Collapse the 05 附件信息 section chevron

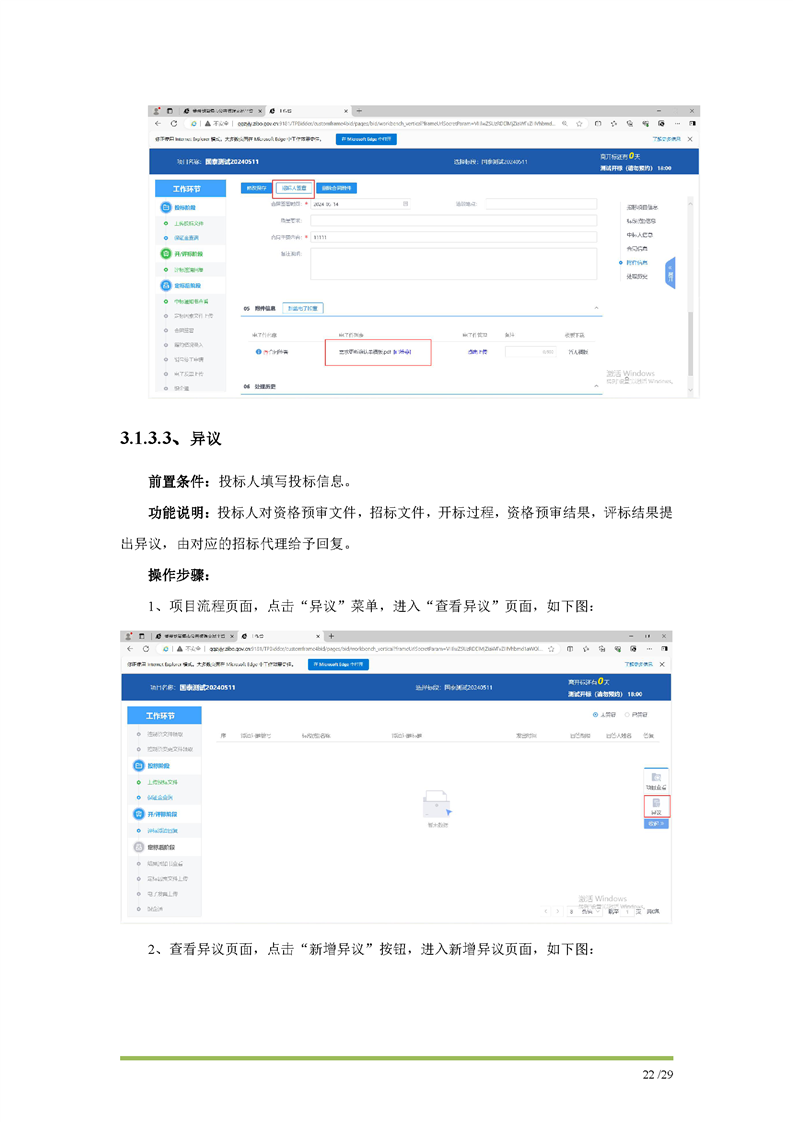(597, 307)
